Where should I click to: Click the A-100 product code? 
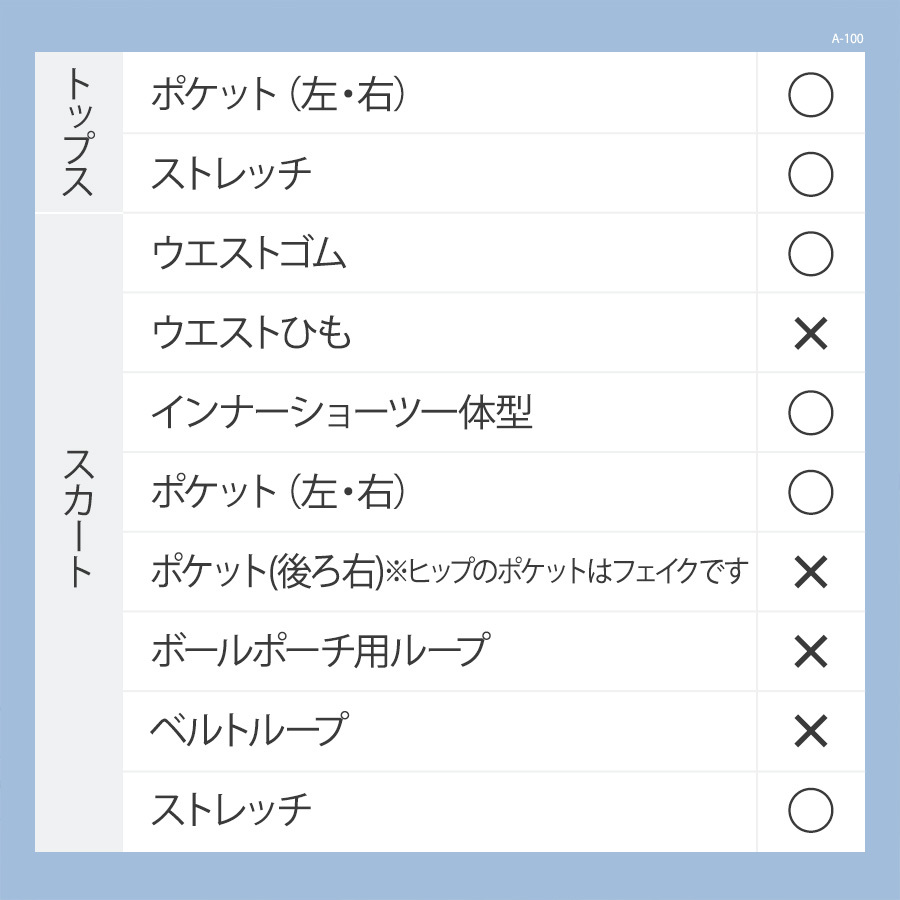[847, 38]
